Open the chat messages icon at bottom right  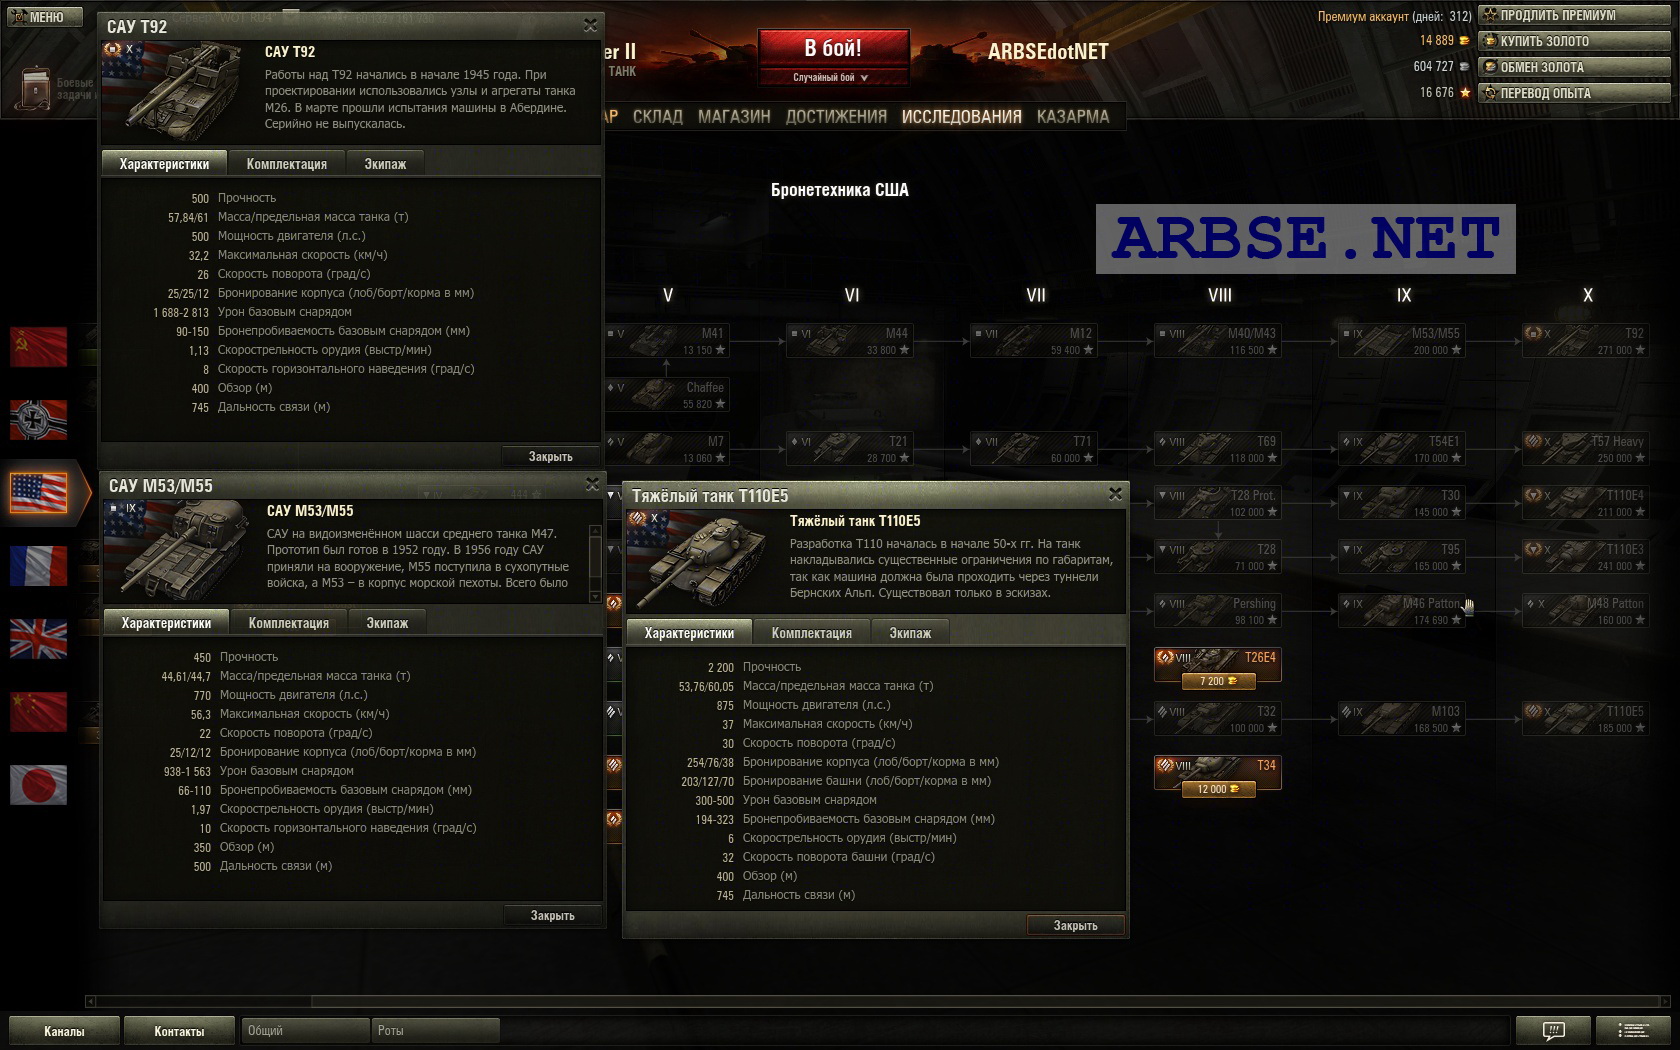1553,1030
